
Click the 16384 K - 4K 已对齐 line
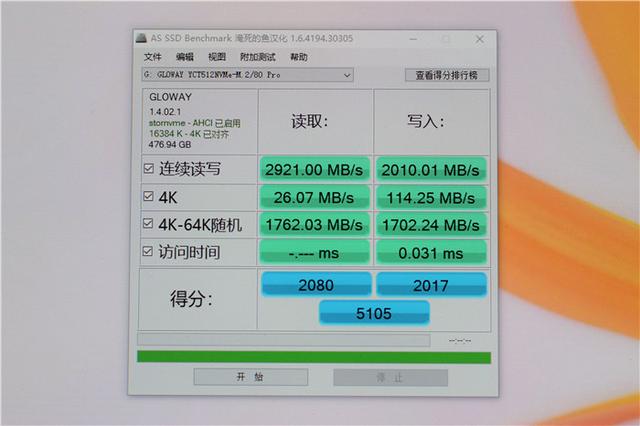[189, 134]
